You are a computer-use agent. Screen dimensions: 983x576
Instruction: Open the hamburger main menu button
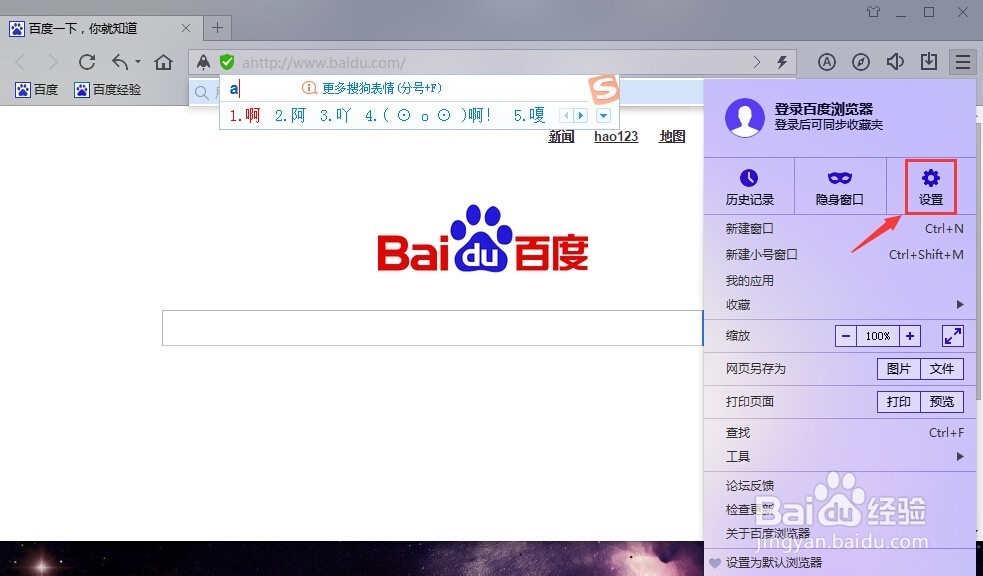pyautogui.click(x=962, y=62)
